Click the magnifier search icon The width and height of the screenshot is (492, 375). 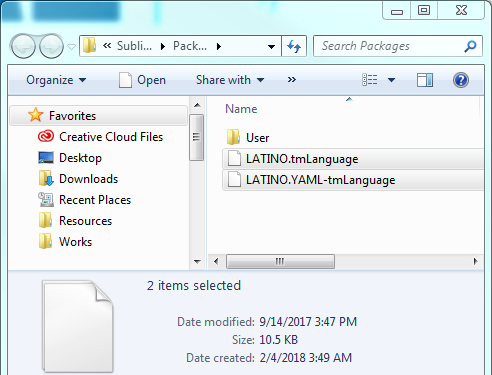(470, 46)
